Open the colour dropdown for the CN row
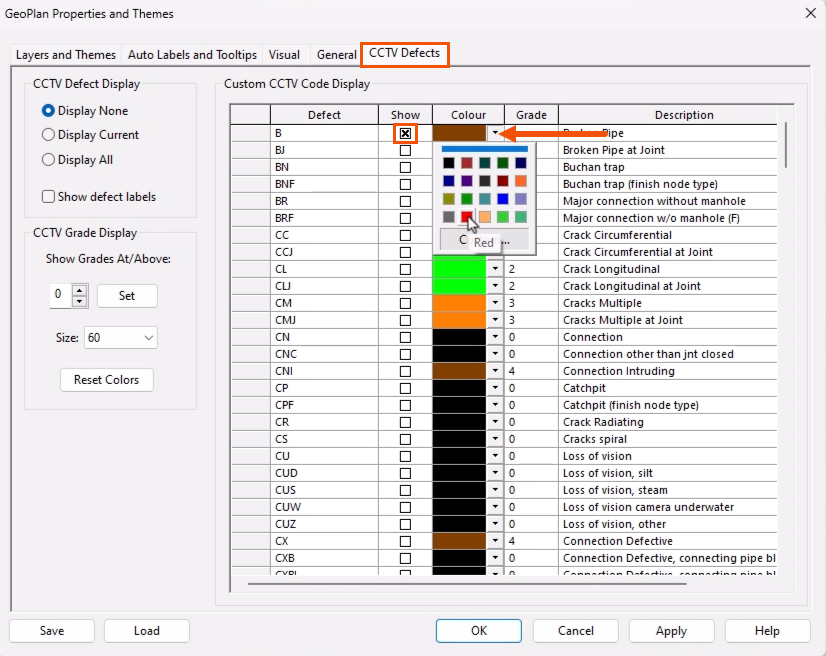 click(496, 337)
